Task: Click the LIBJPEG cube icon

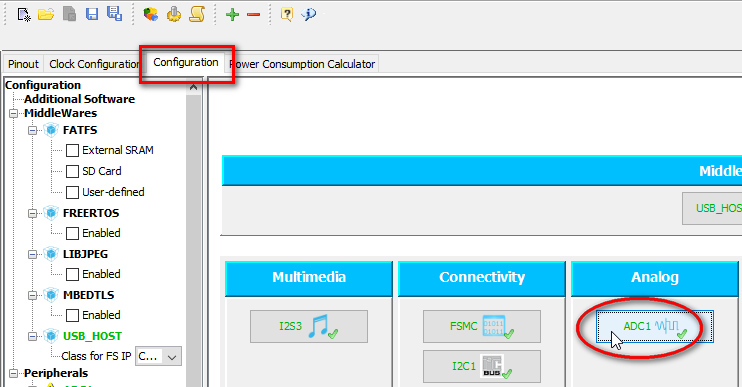Action: [x=51, y=254]
